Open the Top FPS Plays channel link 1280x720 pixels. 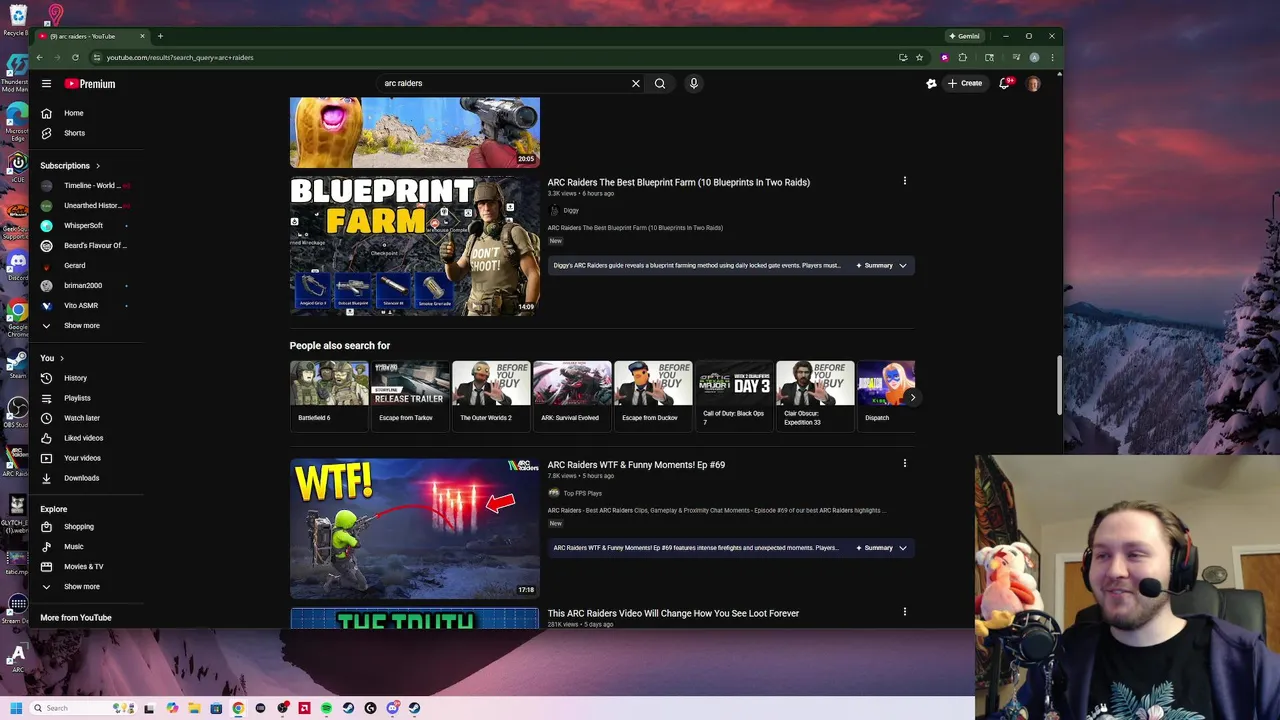click(x=582, y=493)
